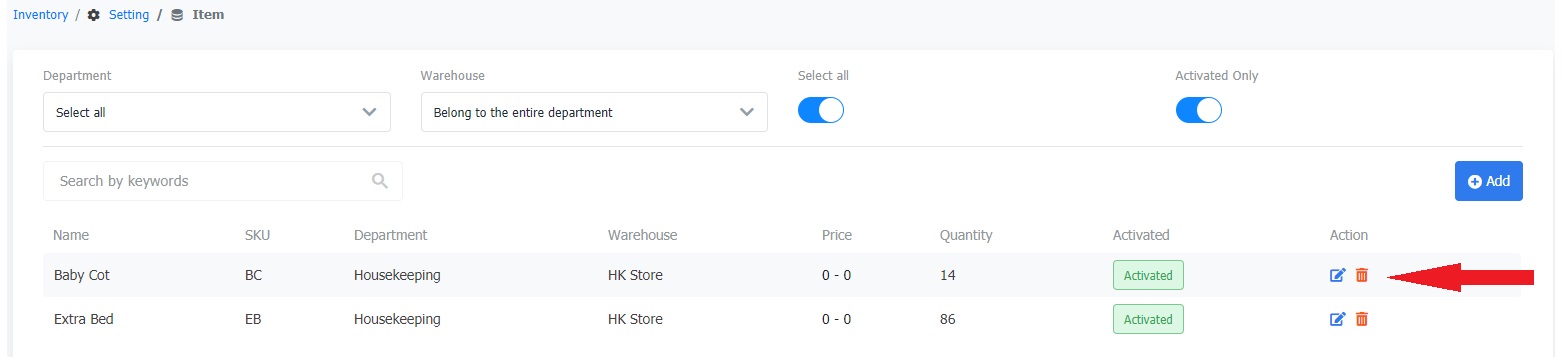The image size is (1562, 360).
Task: Go to Inventory breadcrumb link
Action: [x=41, y=15]
